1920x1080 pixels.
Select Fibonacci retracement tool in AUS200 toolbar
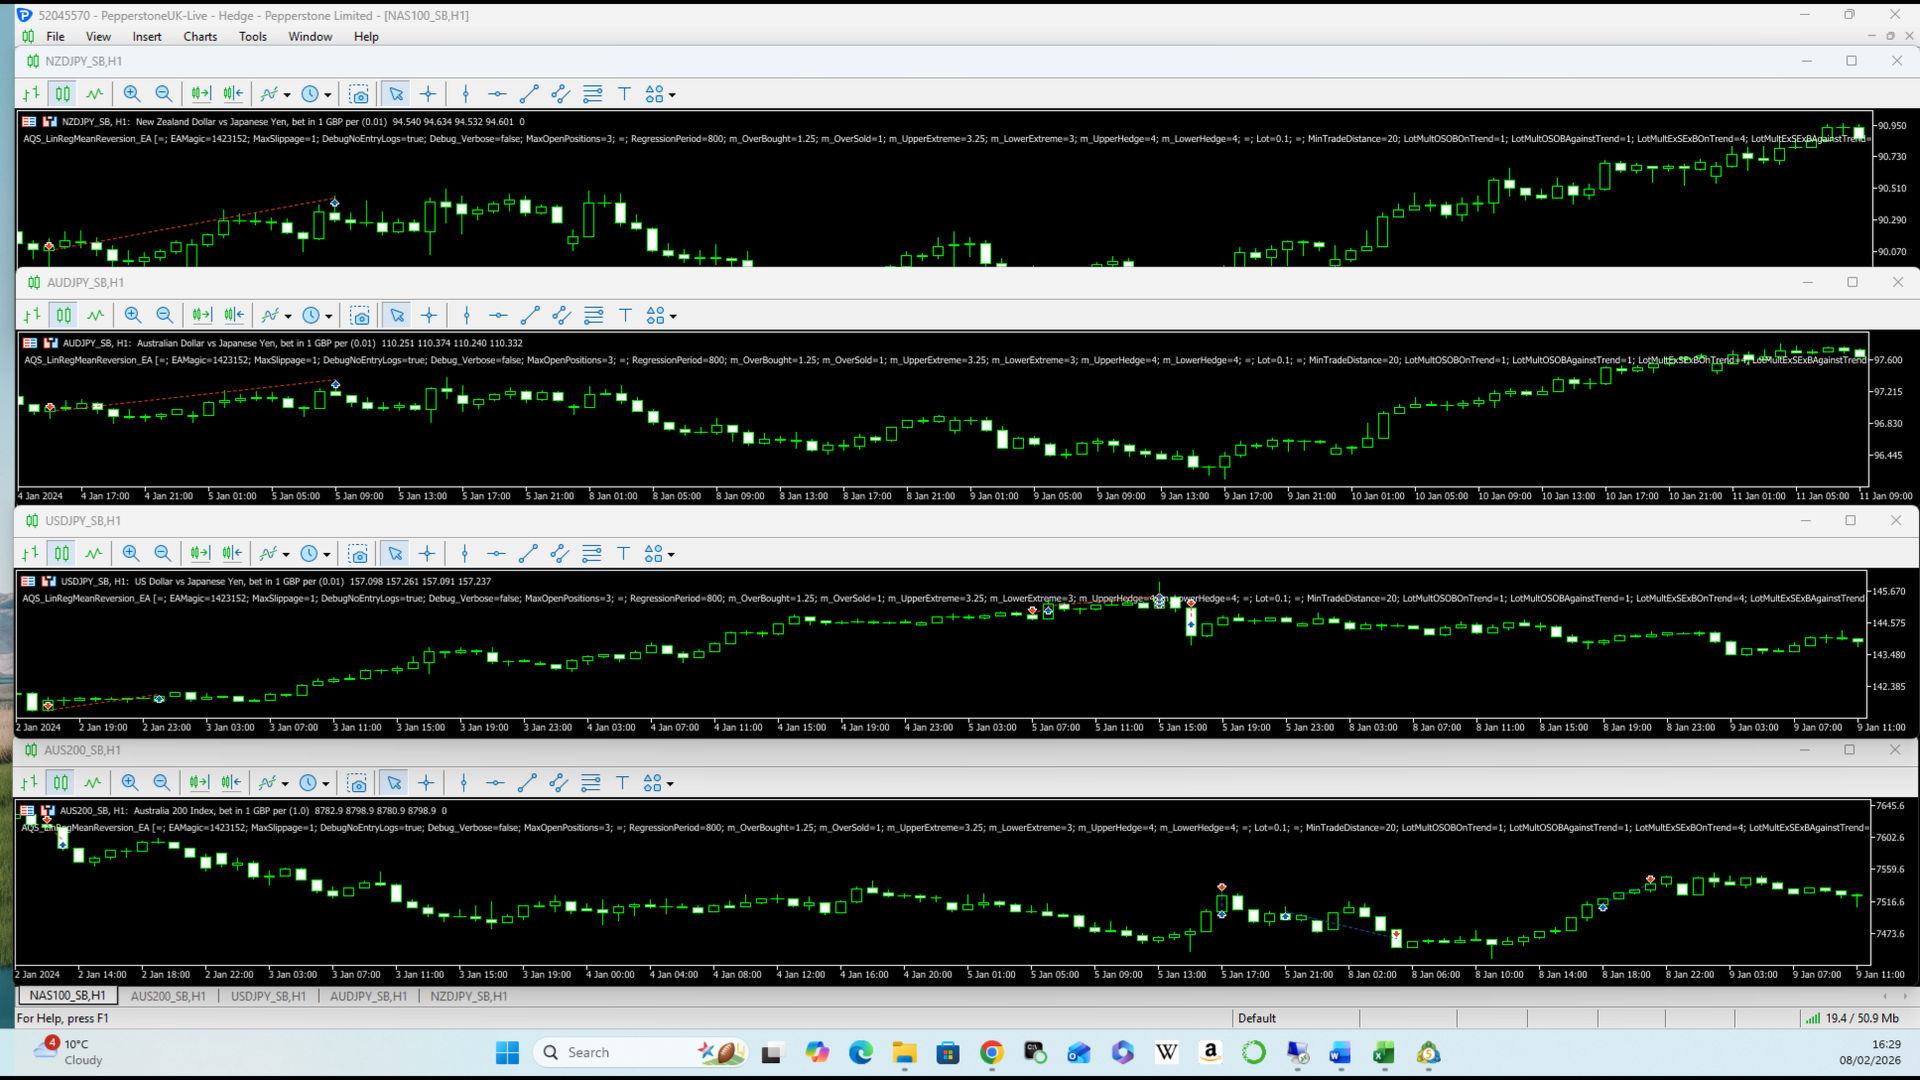point(591,783)
